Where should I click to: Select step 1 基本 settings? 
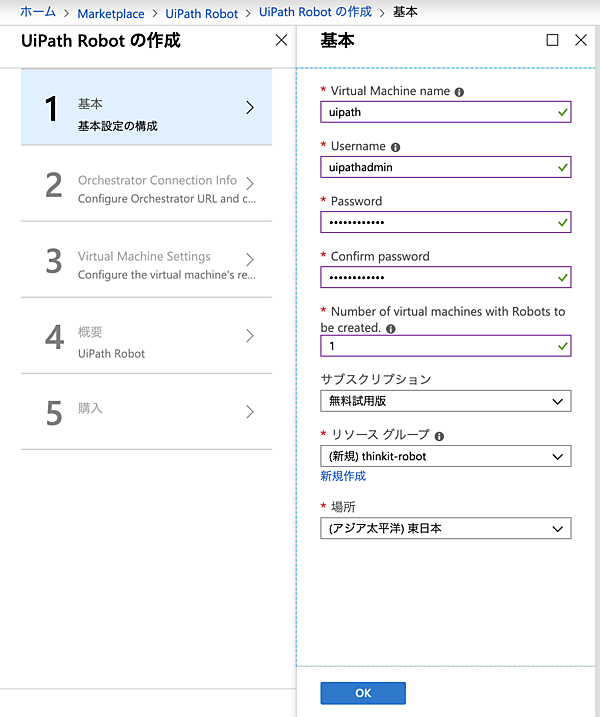coord(146,107)
